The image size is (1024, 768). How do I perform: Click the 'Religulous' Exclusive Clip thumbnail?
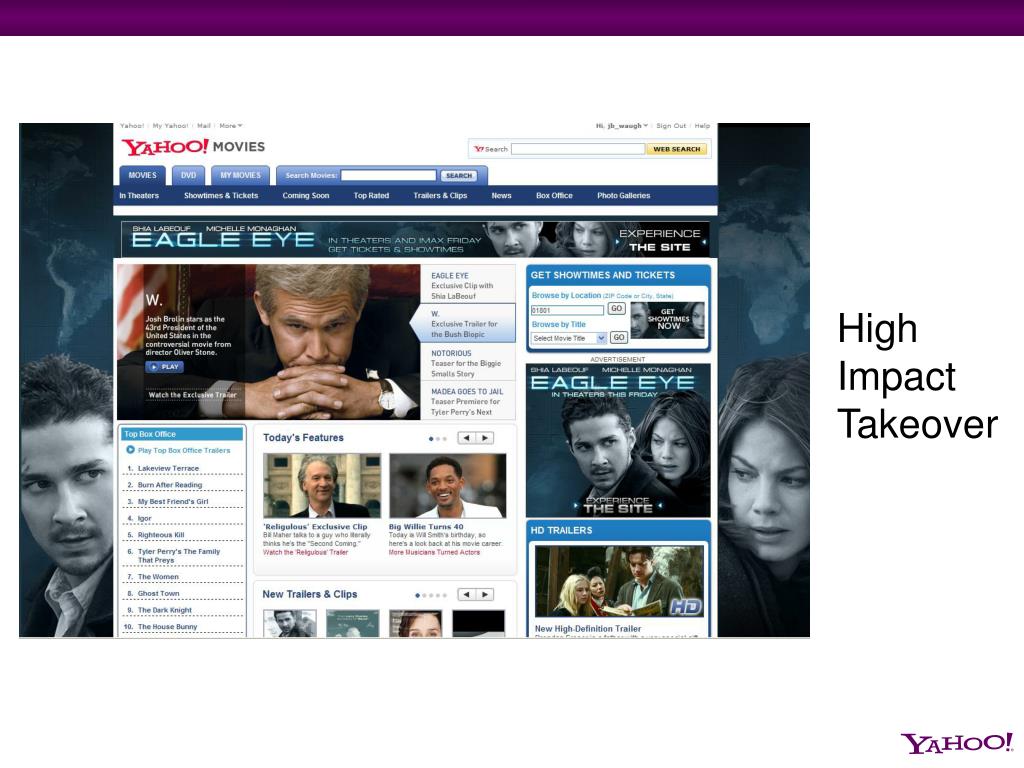(x=322, y=485)
